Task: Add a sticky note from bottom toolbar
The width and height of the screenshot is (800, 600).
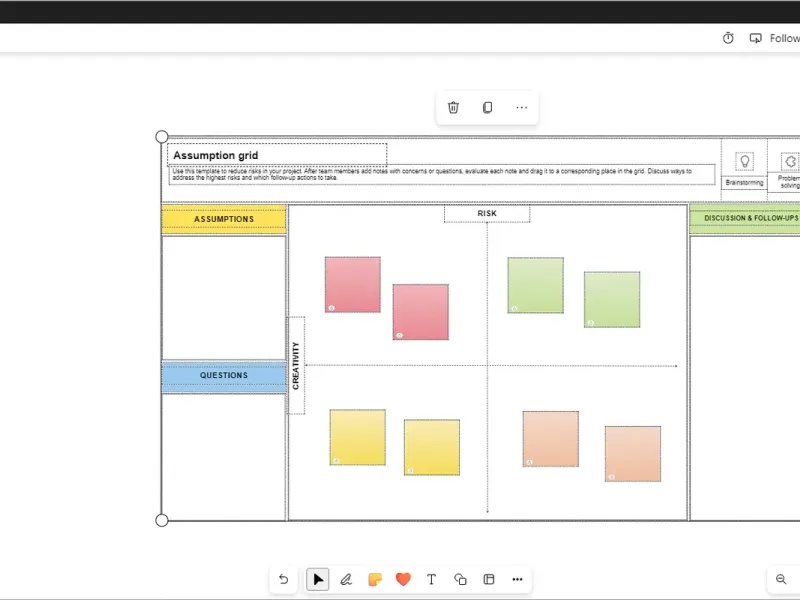Action: 374,579
